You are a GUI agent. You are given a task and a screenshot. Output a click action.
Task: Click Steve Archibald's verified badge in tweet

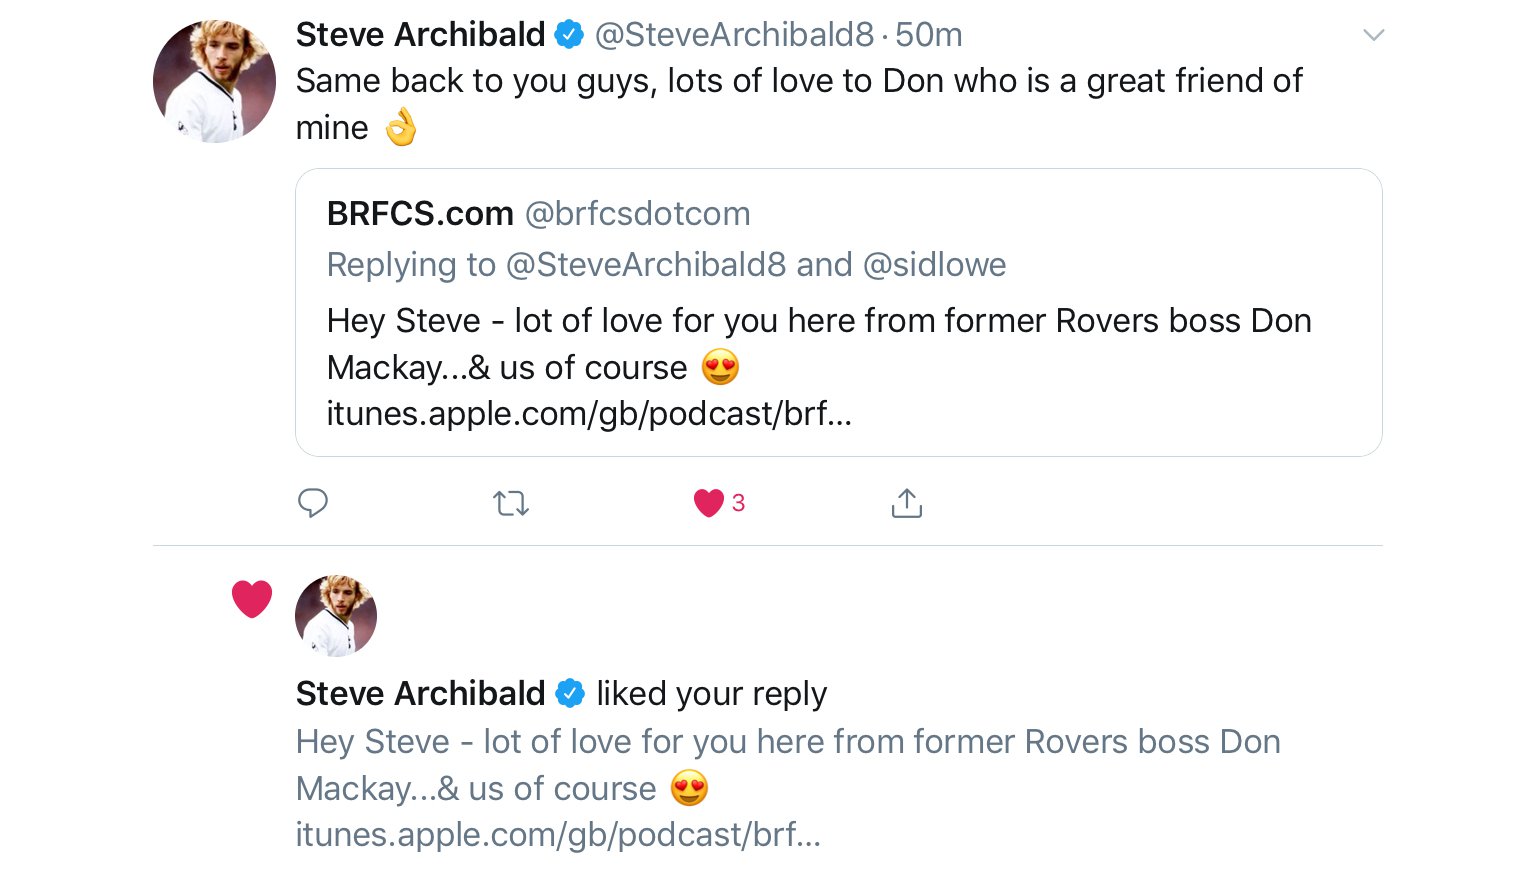569,35
